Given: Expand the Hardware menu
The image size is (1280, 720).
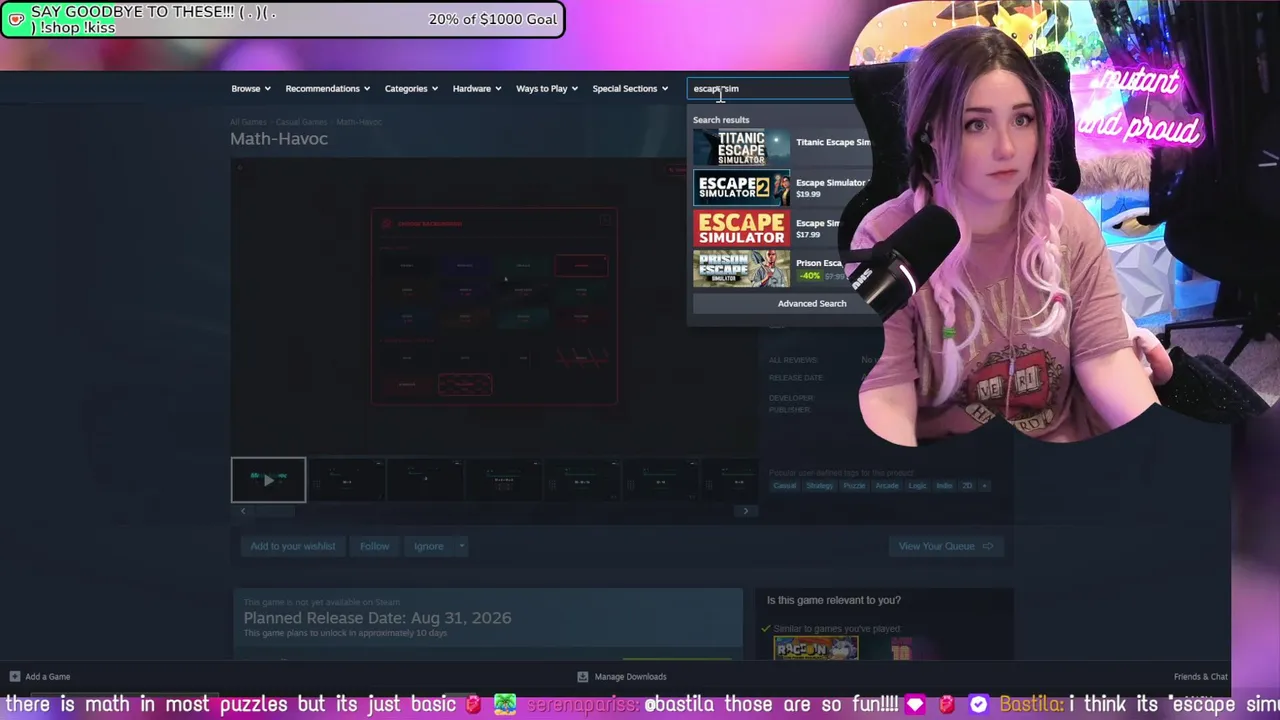Looking at the screenshot, I should [477, 89].
